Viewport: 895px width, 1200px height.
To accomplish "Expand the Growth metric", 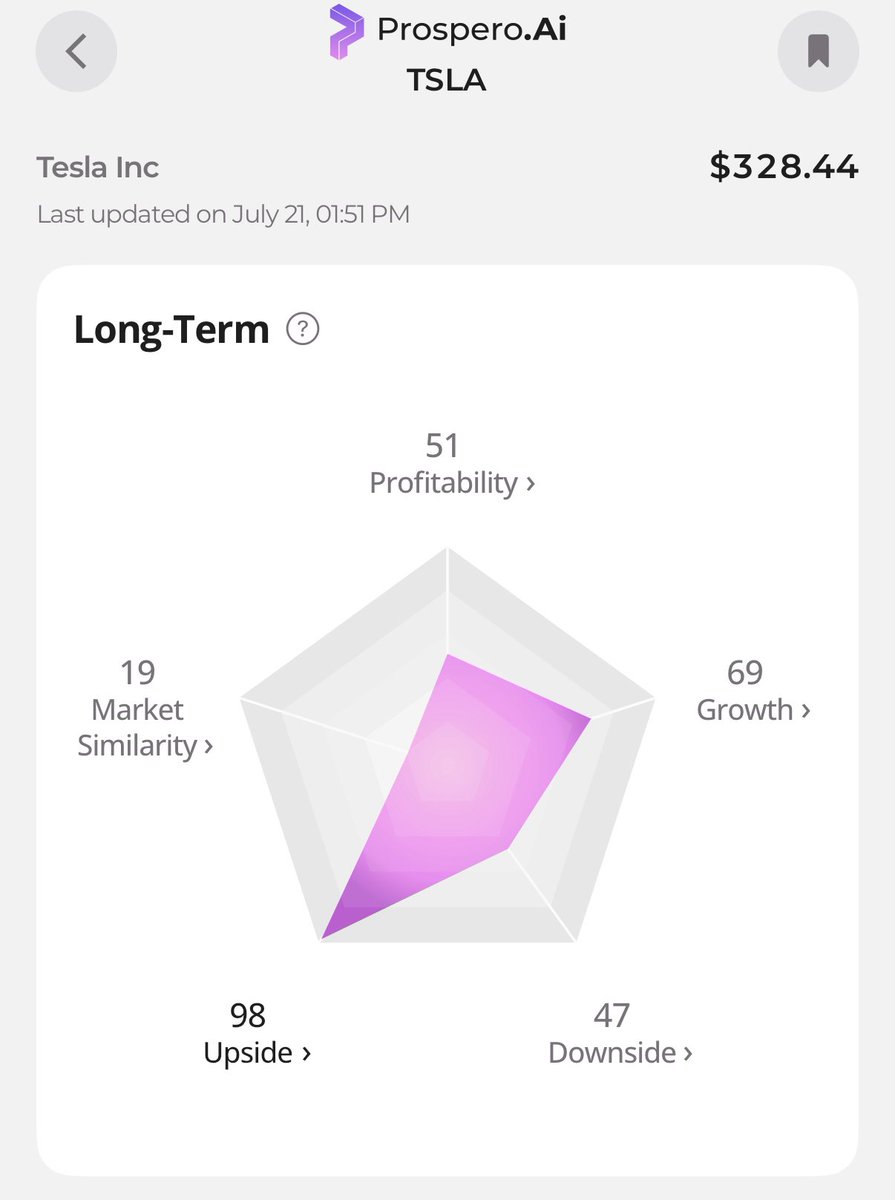I will pos(753,710).
